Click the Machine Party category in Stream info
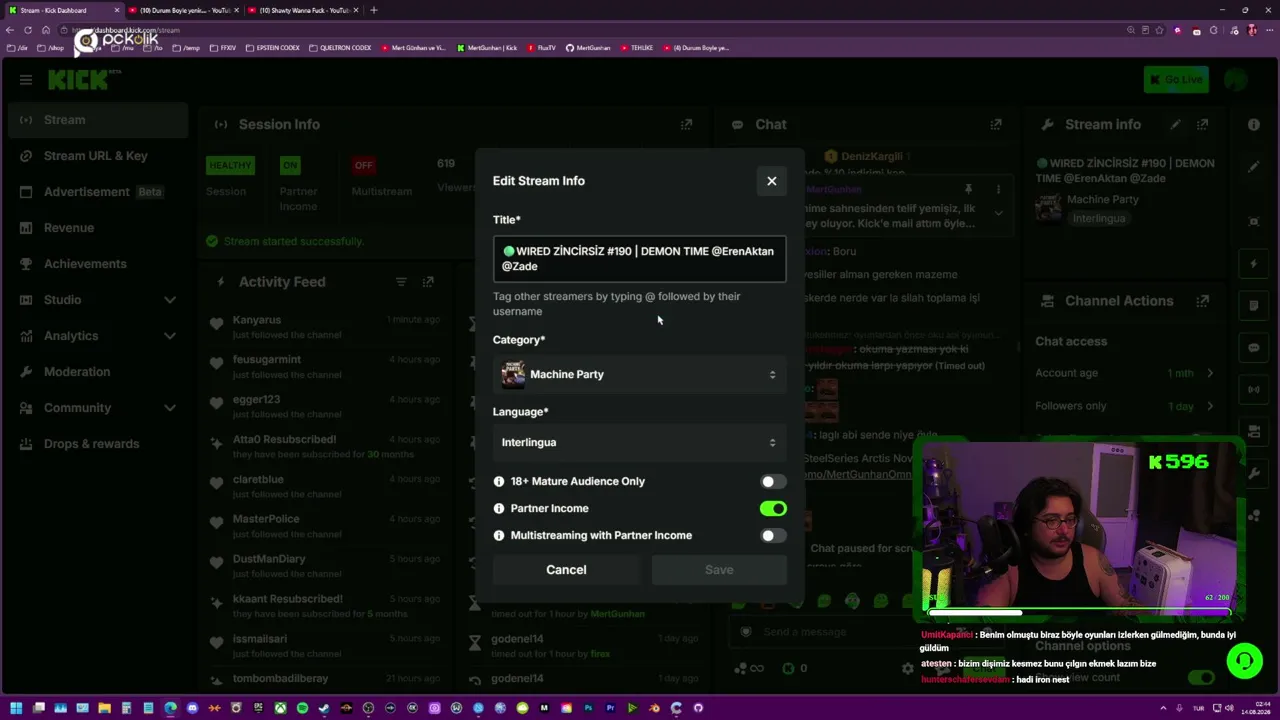The height and width of the screenshot is (720, 1280). [1102, 200]
